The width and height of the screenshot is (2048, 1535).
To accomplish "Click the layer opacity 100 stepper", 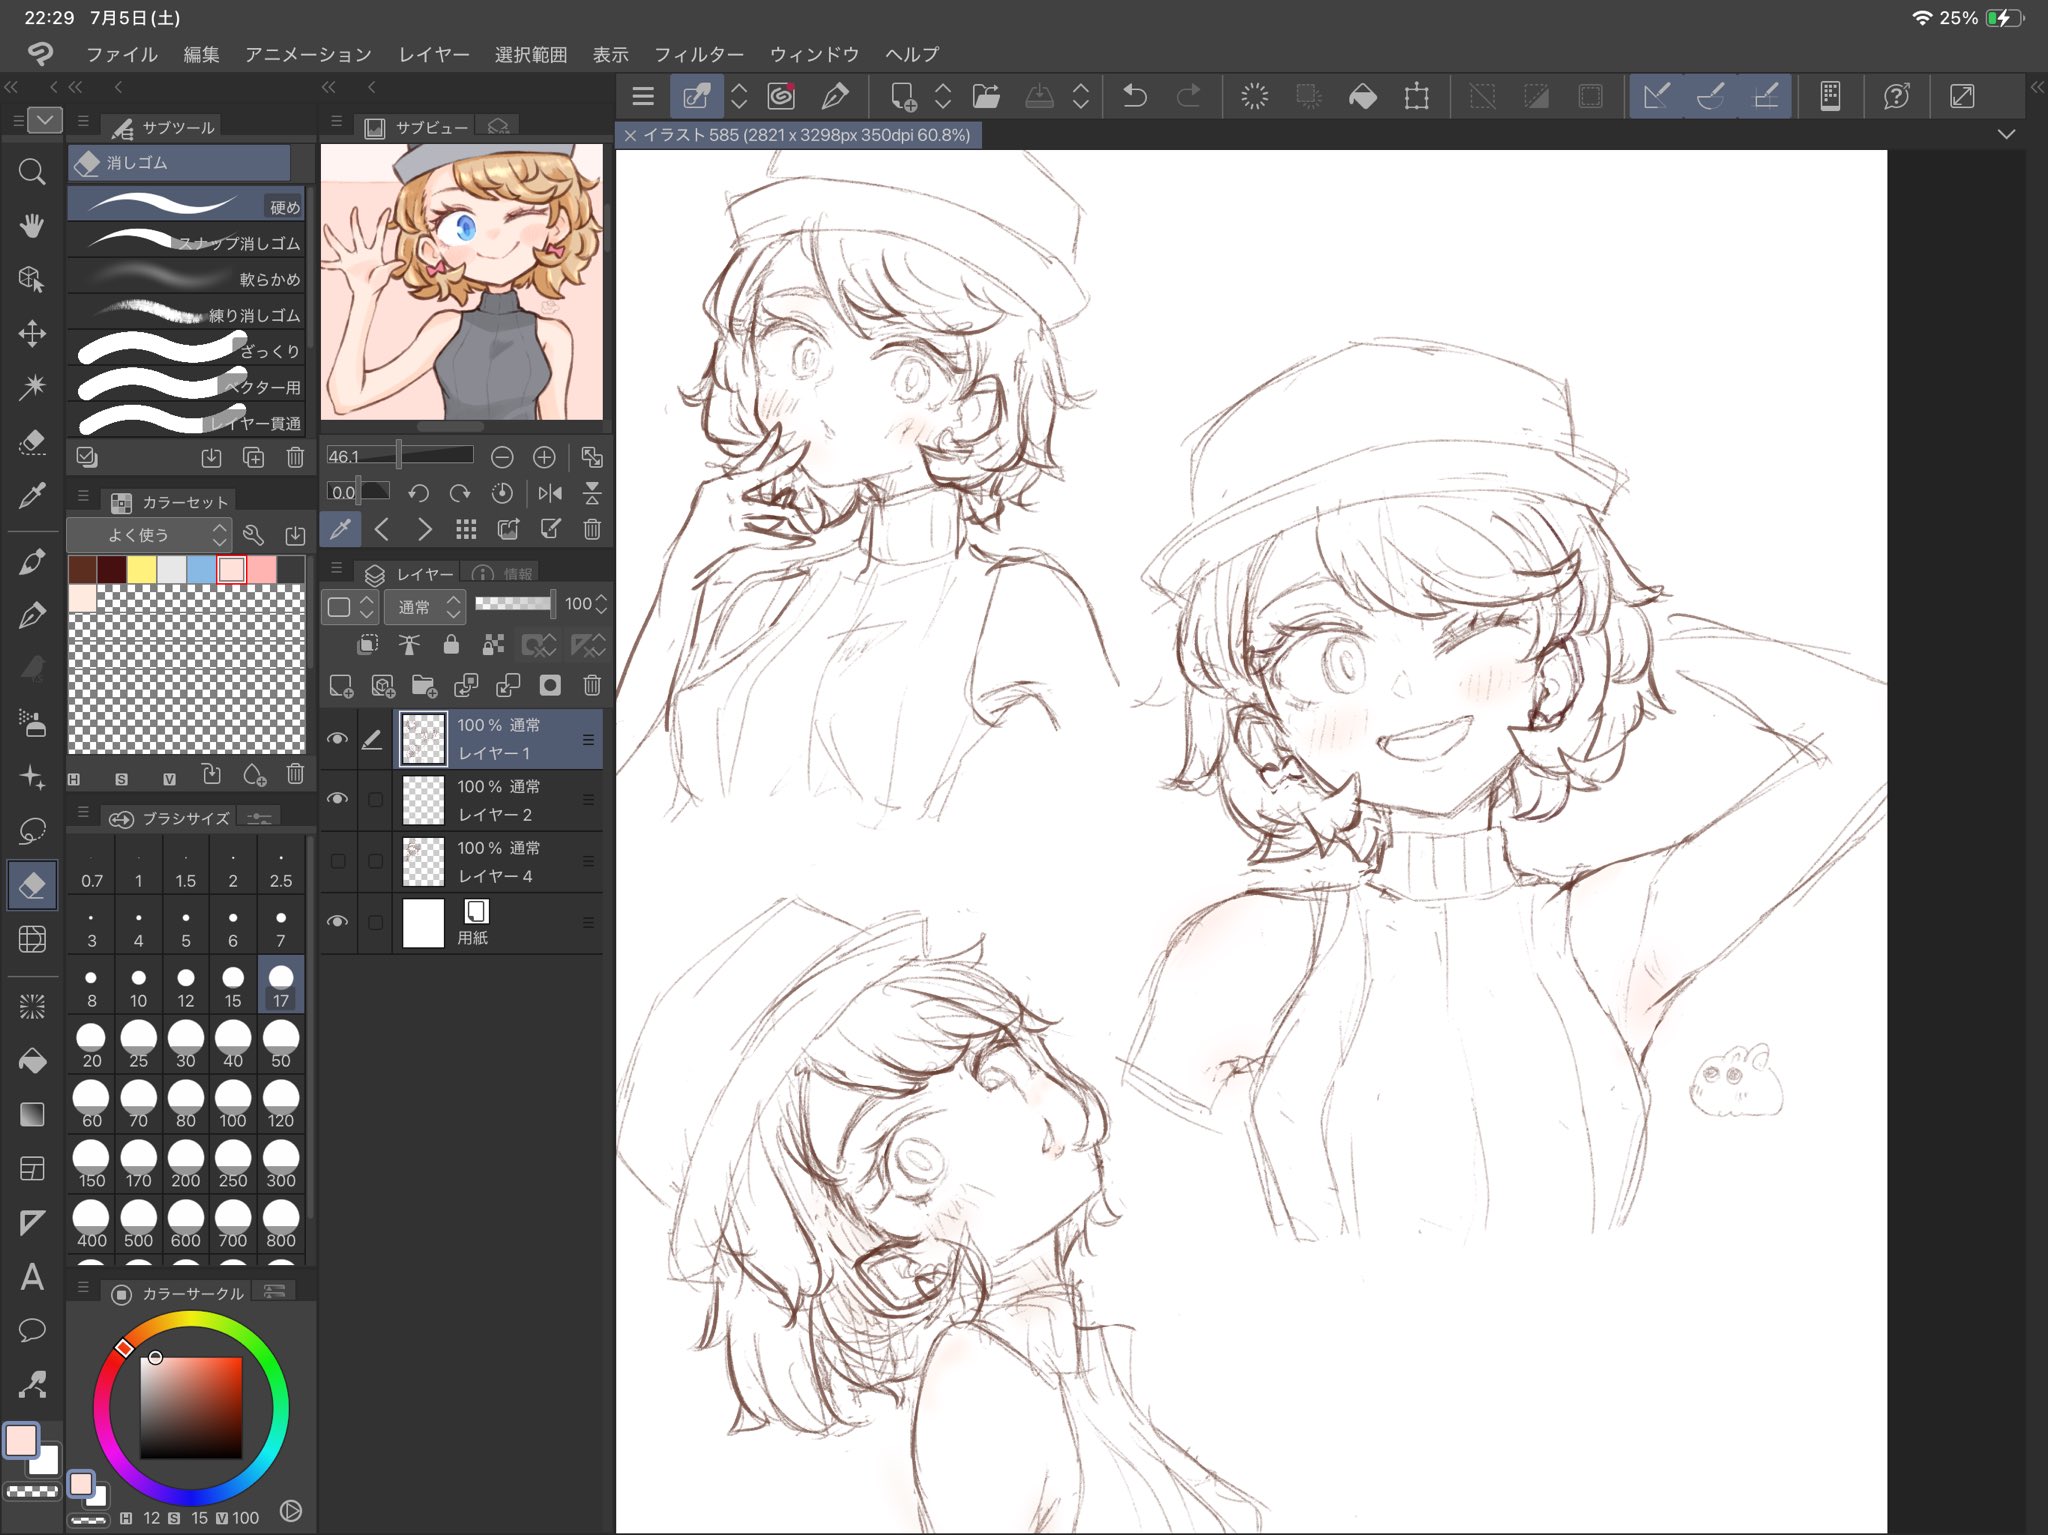I will tap(601, 604).
